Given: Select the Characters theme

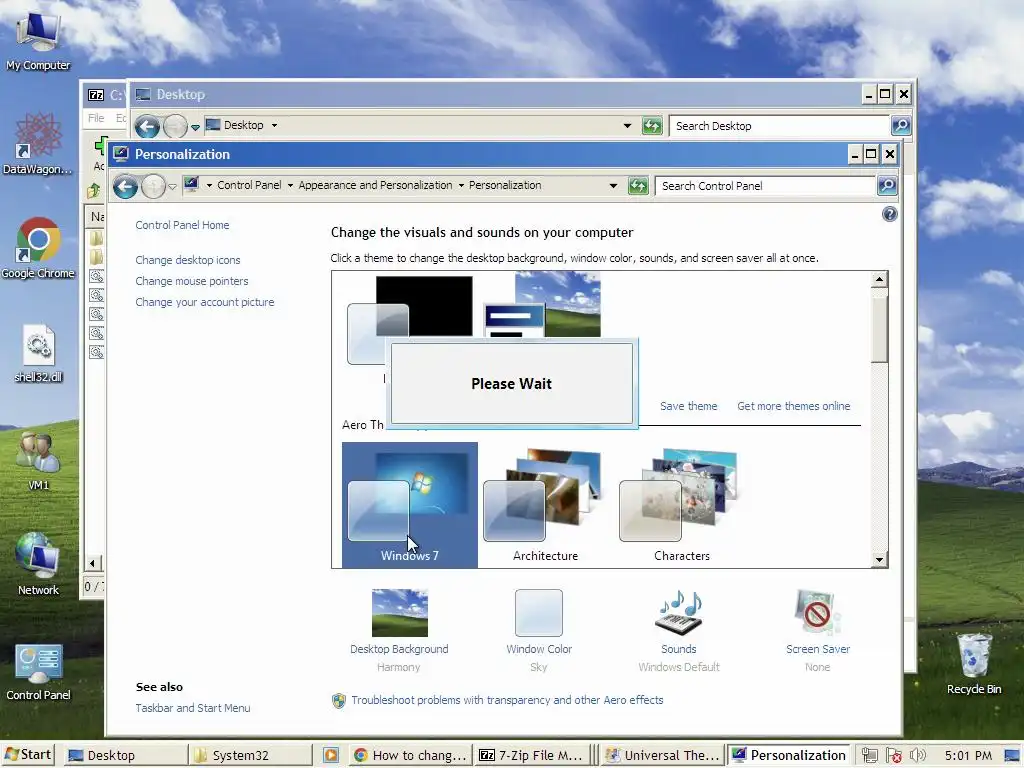Looking at the screenshot, I should (x=682, y=505).
